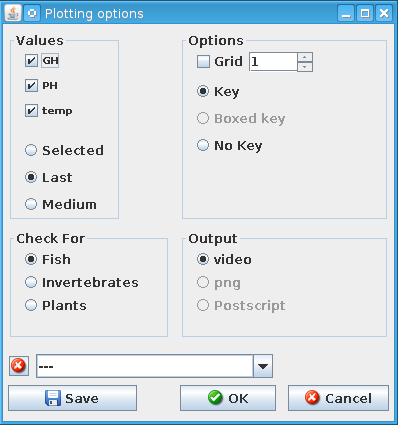Confirm with the green checkmark OK button

(x=228, y=398)
